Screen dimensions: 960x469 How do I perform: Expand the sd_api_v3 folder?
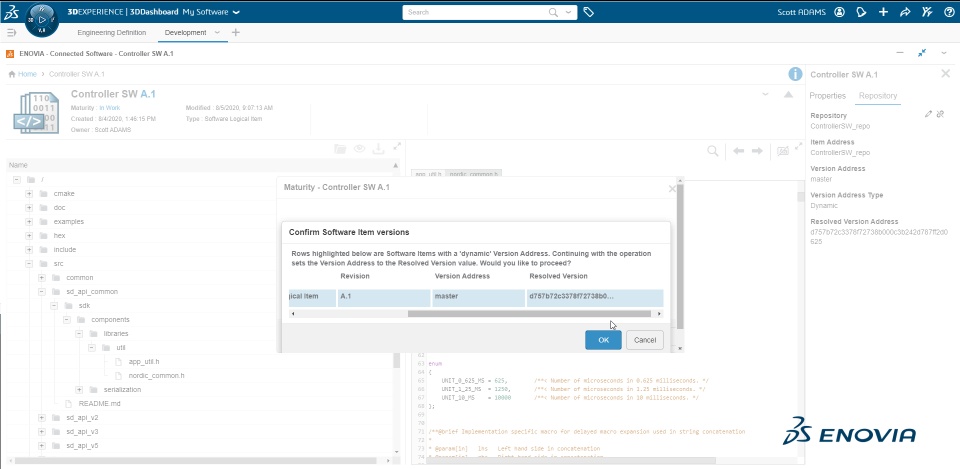tap(42, 432)
